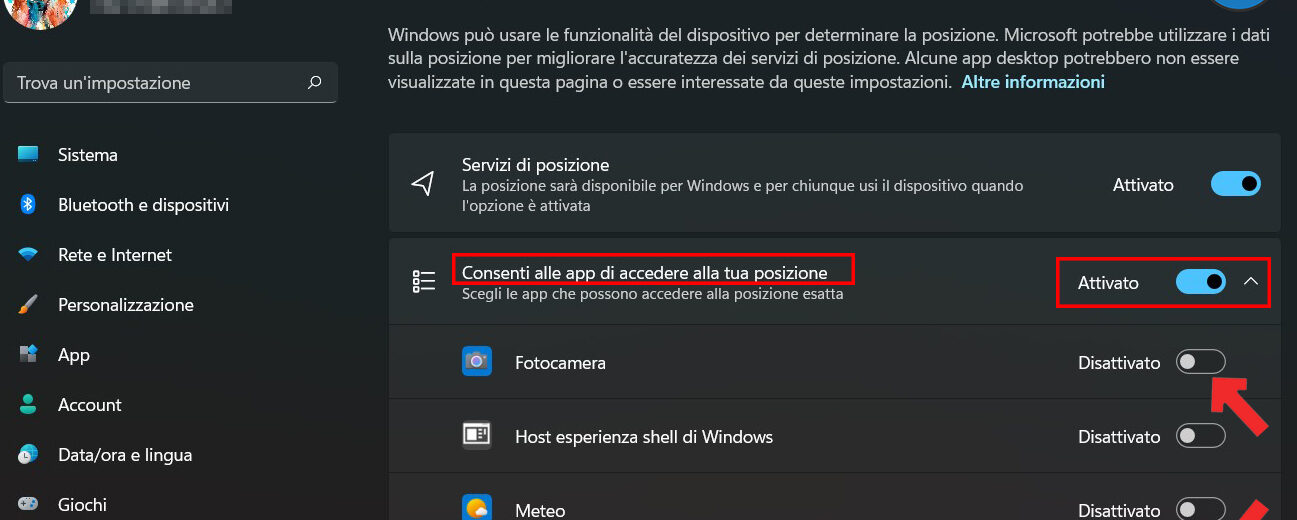Click the user profile picture
The height and width of the screenshot is (520, 1297).
point(41,12)
